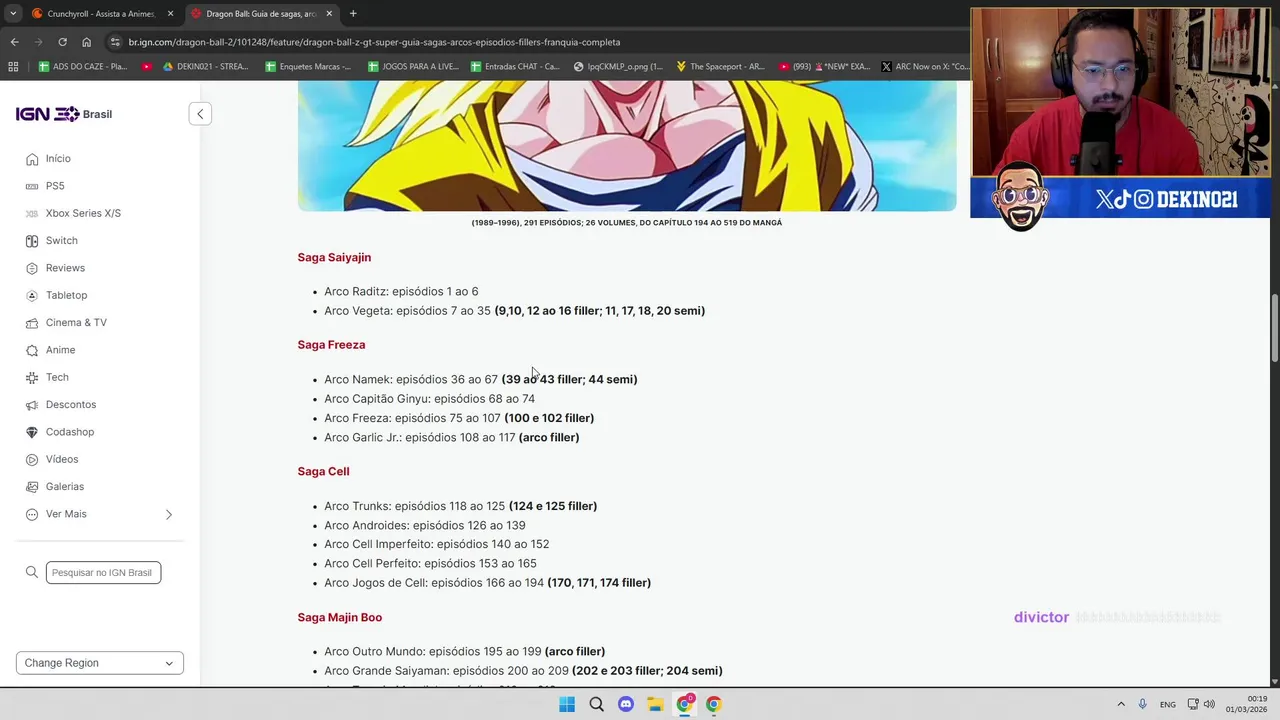Image resolution: width=1280 pixels, height=720 pixels.
Task: Click the Dragon Ball Z header image
Action: click(627, 146)
